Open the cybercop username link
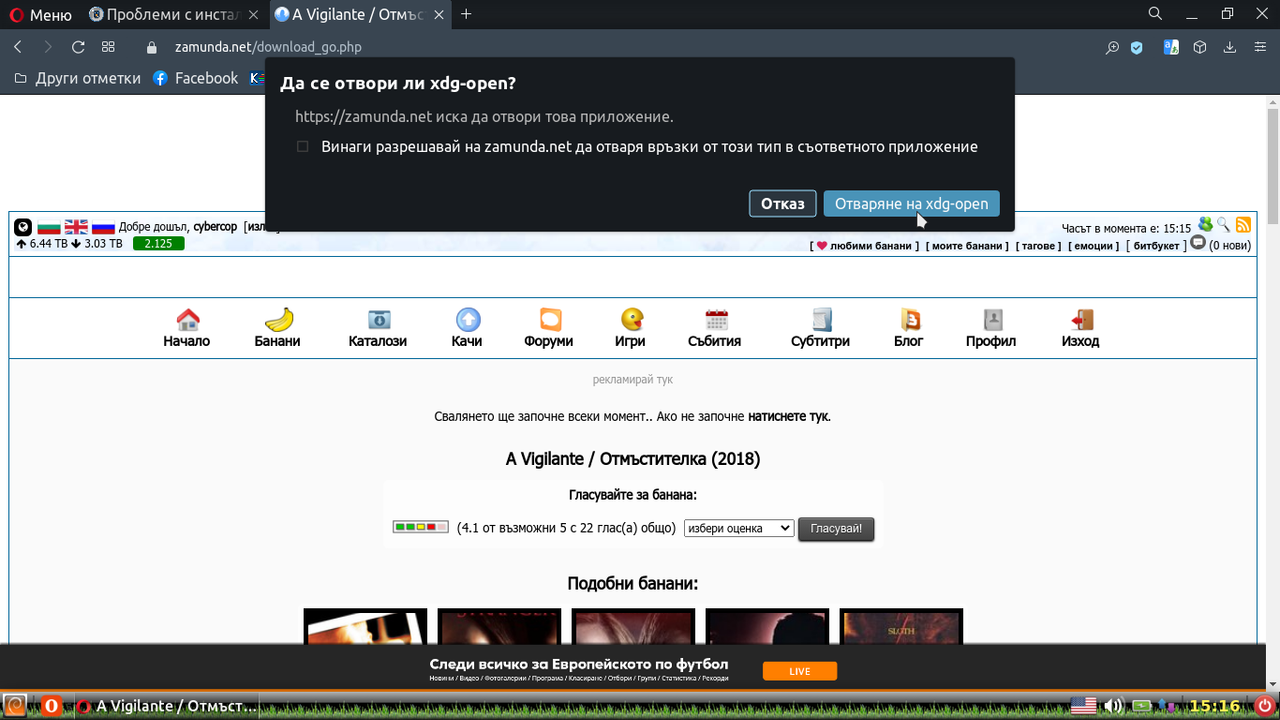Screen dimensions: 1280x720 pyautogui.click(x=215, y=227)
